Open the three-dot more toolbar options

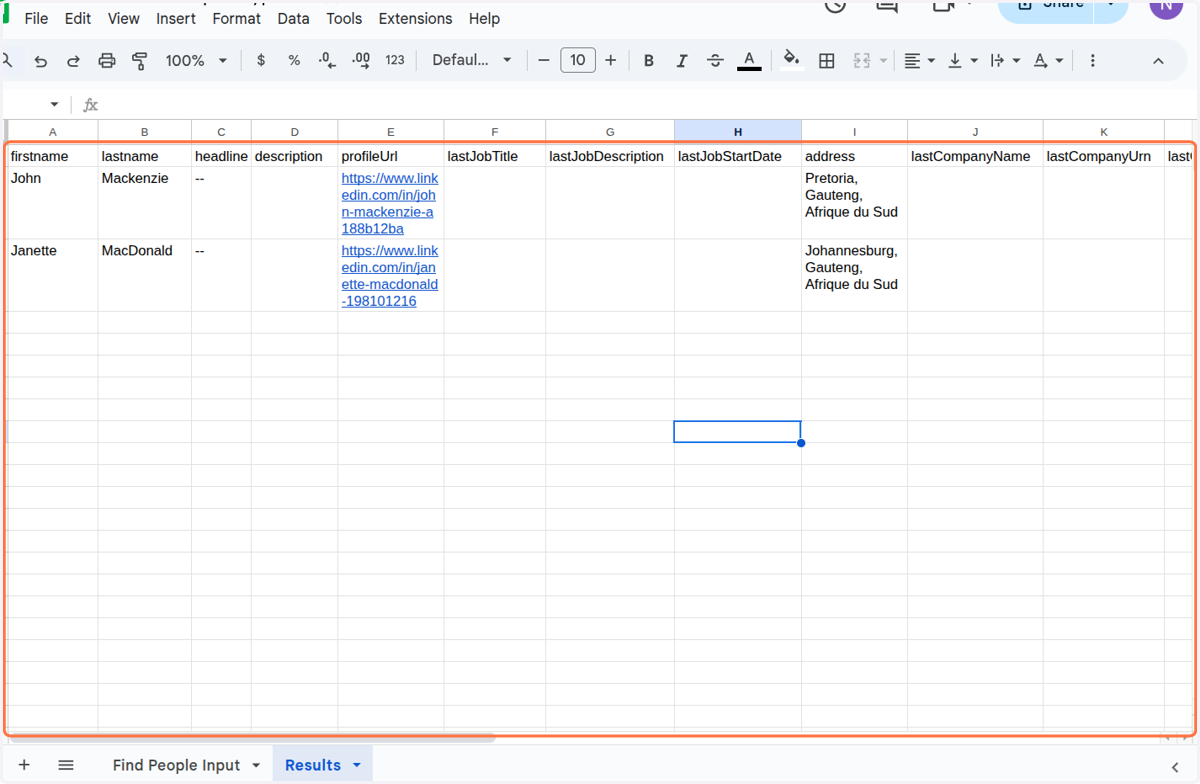click(x=1093, y=61)
